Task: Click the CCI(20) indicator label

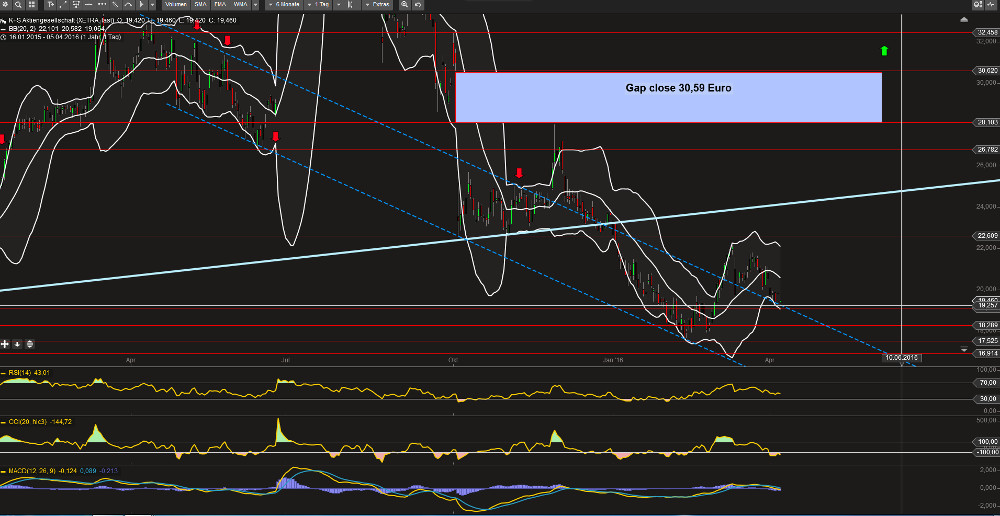Action: [x=27, y=422]
